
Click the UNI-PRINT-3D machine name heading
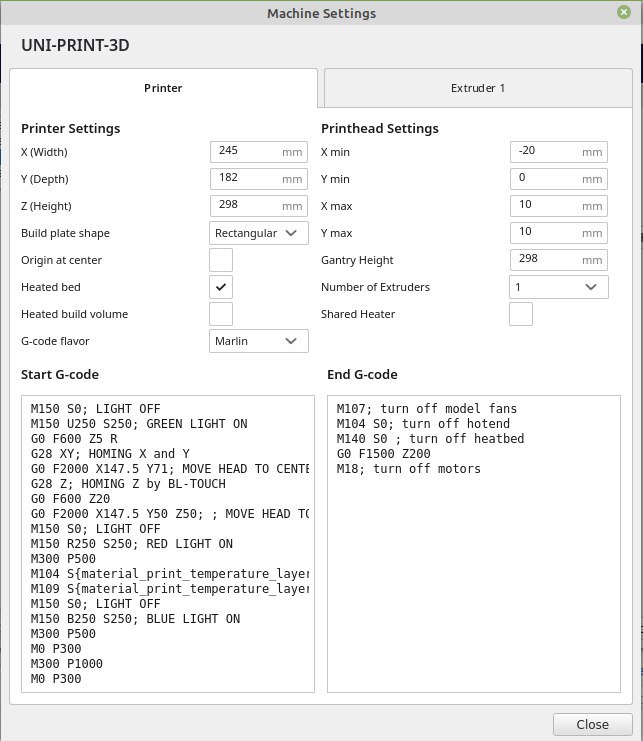pos(75,45)
